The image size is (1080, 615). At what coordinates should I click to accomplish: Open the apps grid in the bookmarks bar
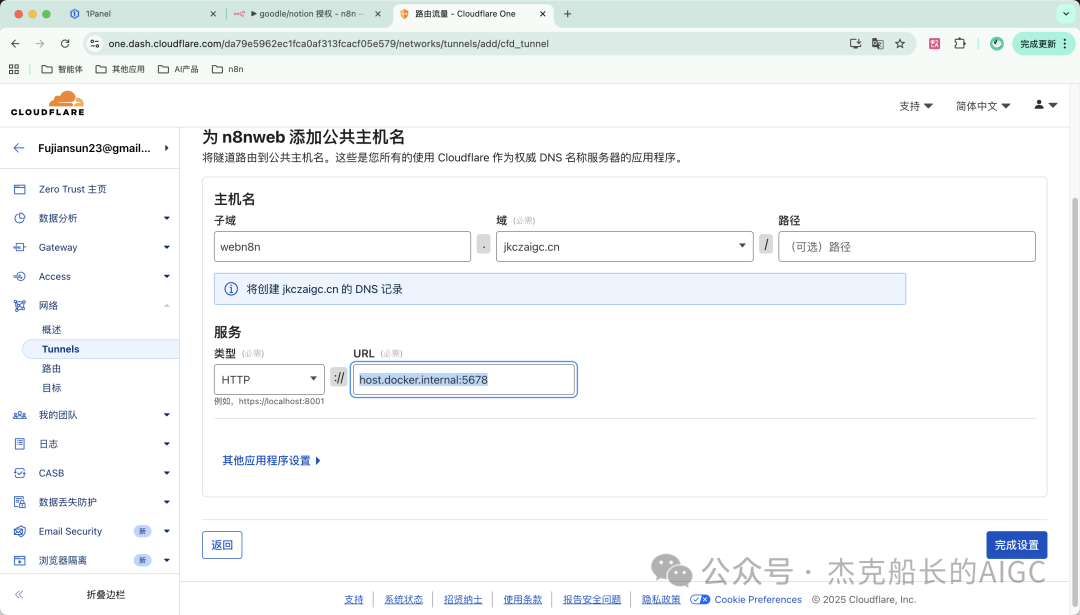coord(14,69)
